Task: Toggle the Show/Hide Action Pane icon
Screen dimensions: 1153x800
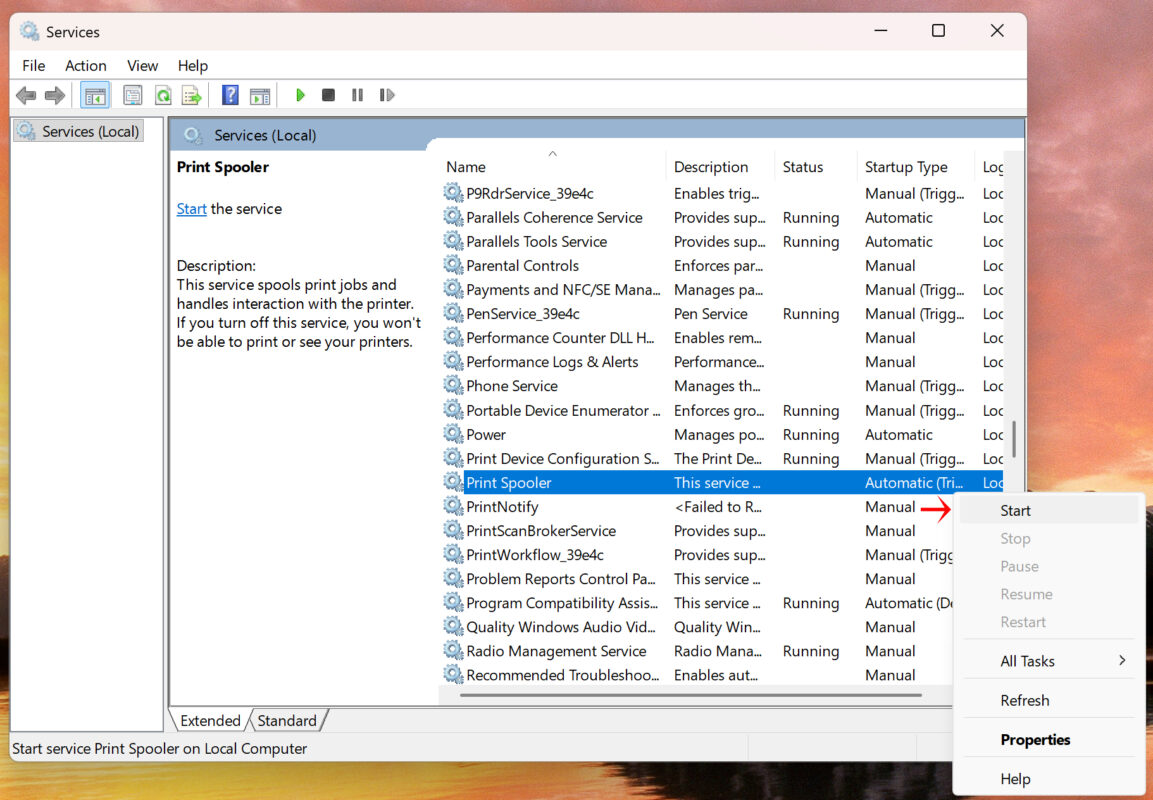Action: pos(260,95)
